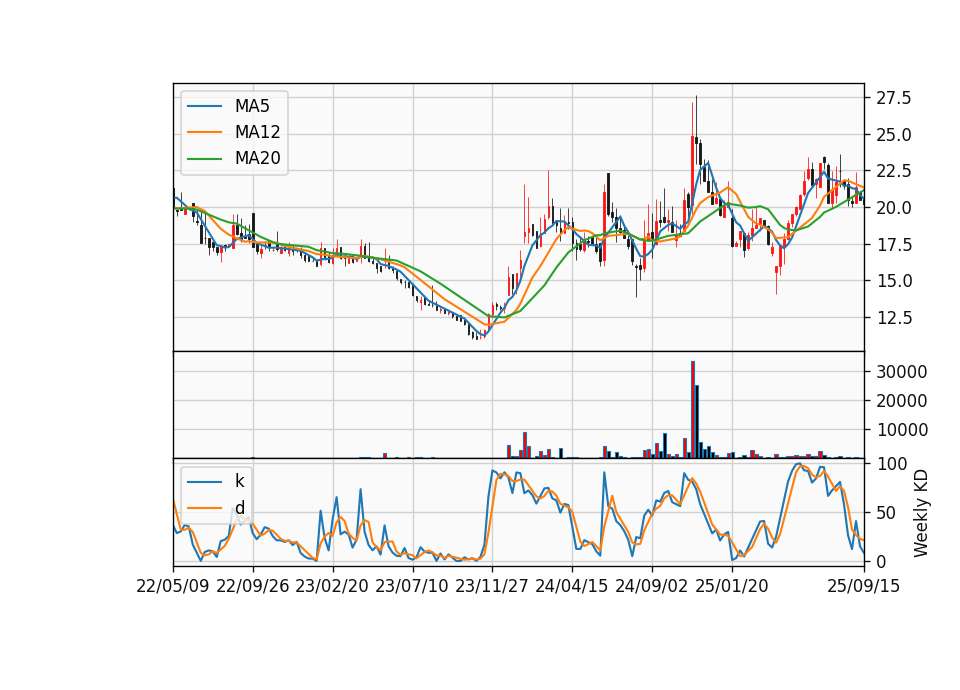
Task: Click the 20000 volume axis tick
Action: coord(902,401)
